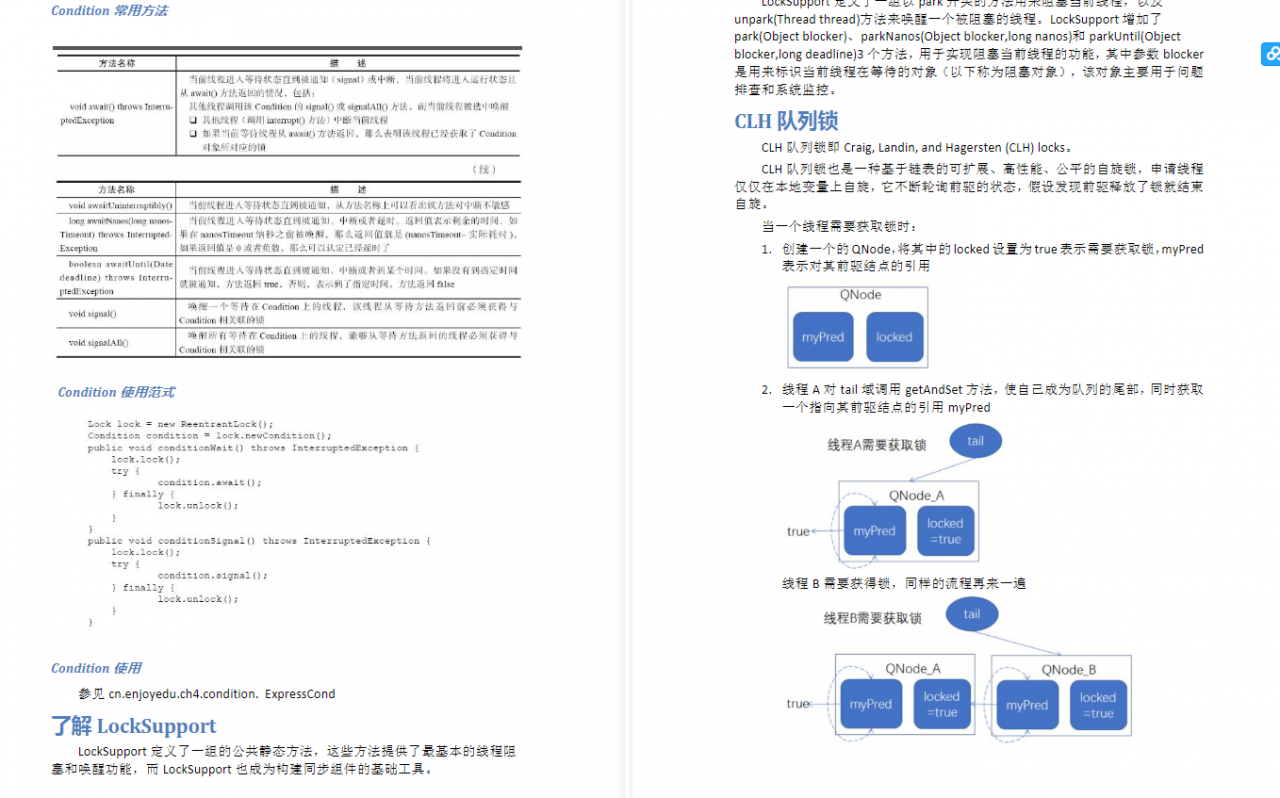
Task: Click the locked=true box in QNode_A
Action: point(945,530)
